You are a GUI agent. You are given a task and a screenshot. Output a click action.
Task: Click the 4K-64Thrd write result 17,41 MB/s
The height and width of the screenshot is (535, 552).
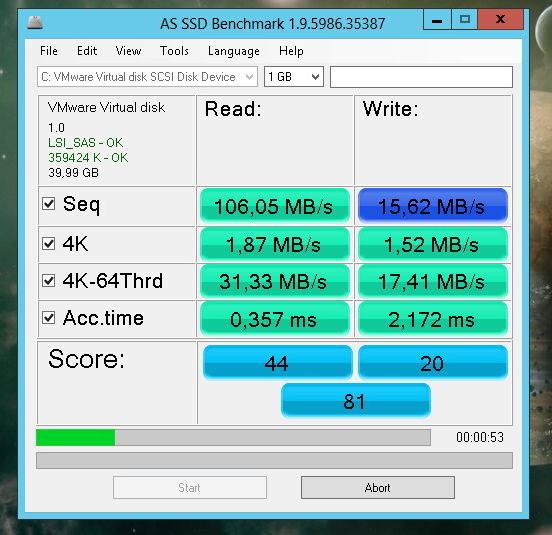click(433, 281)
